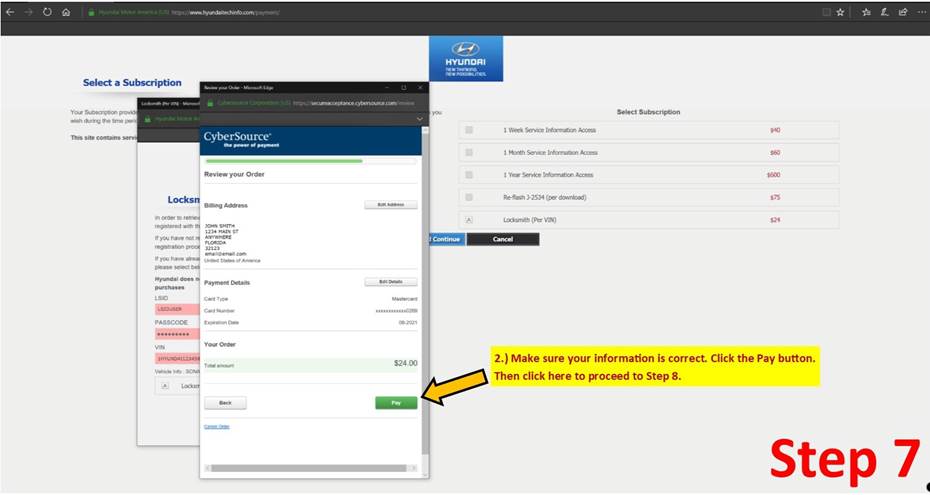Click the popup's horizontal scrollbar

[308, 468]
